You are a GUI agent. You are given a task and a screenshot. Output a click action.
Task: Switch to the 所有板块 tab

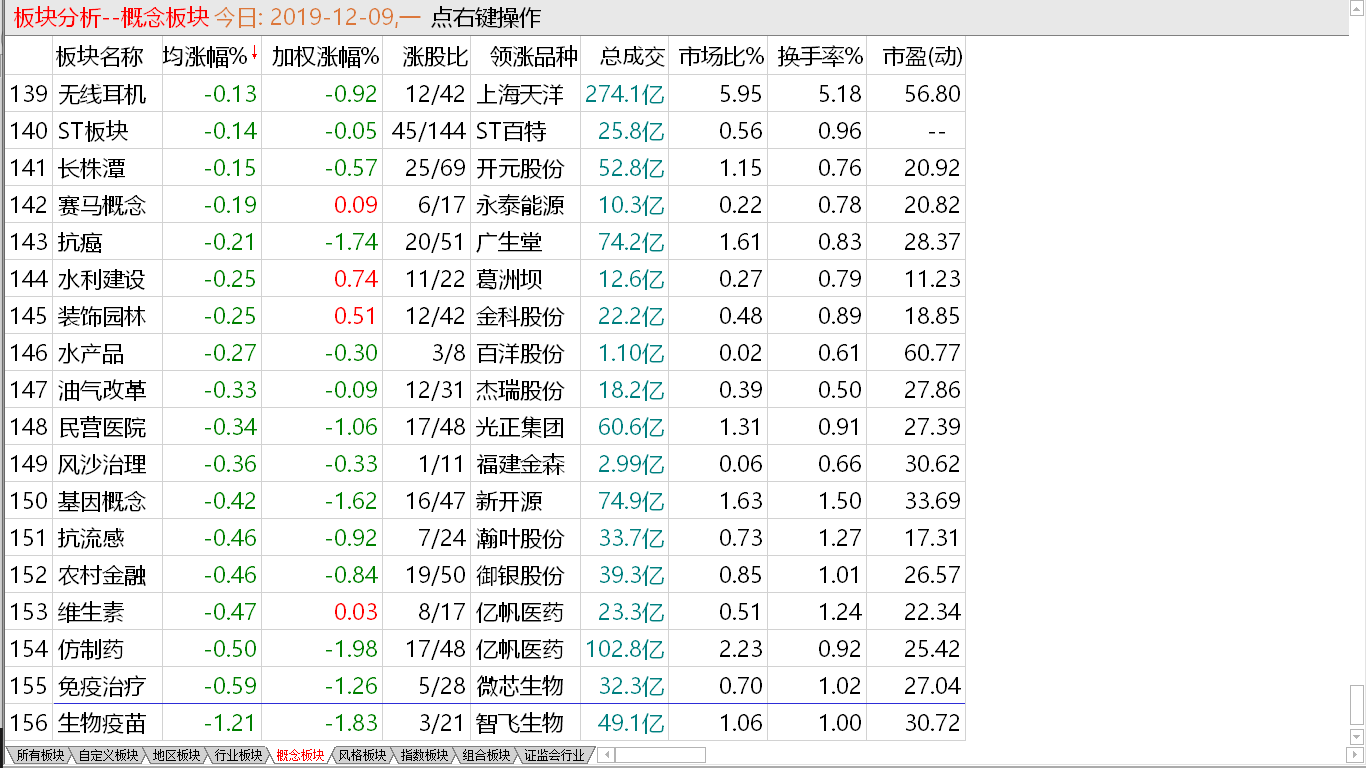39,755
